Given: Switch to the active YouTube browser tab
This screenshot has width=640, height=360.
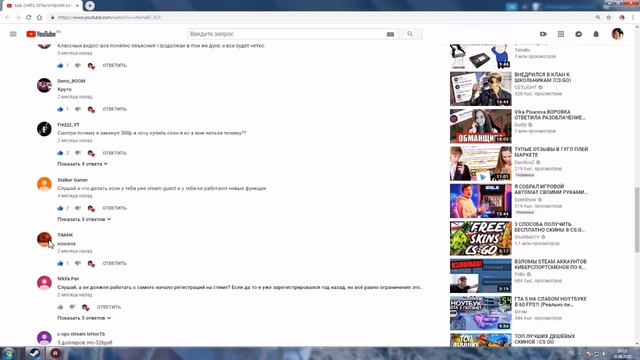Looking at the screenshot, I should coord(41,5).
